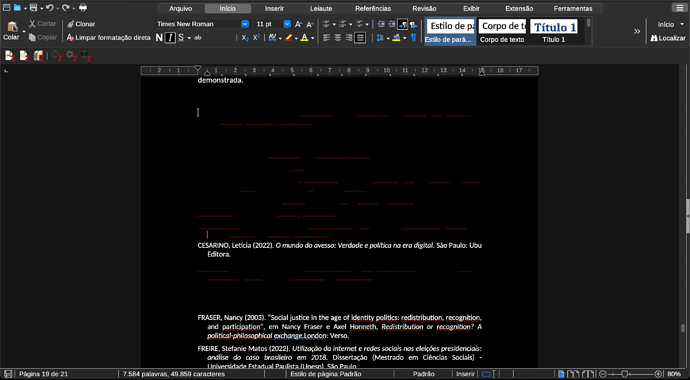Apply paragraph background color icon
690x380 pixels.
396,38
